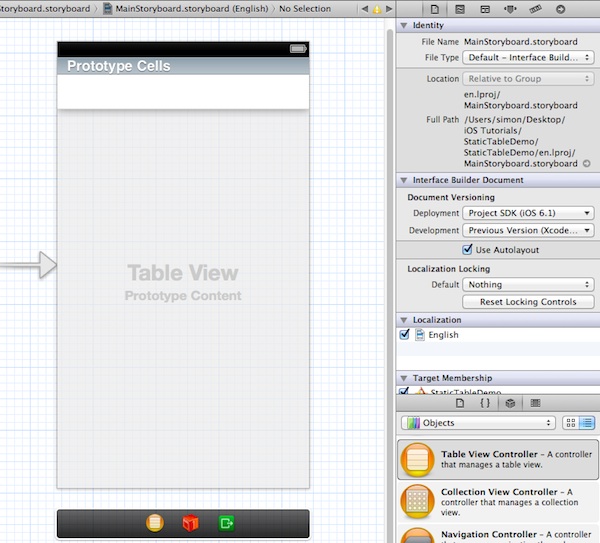This screenshot has height=543, width=600.
Task: Open the Objects library dropdown
Action: [478, 423]
